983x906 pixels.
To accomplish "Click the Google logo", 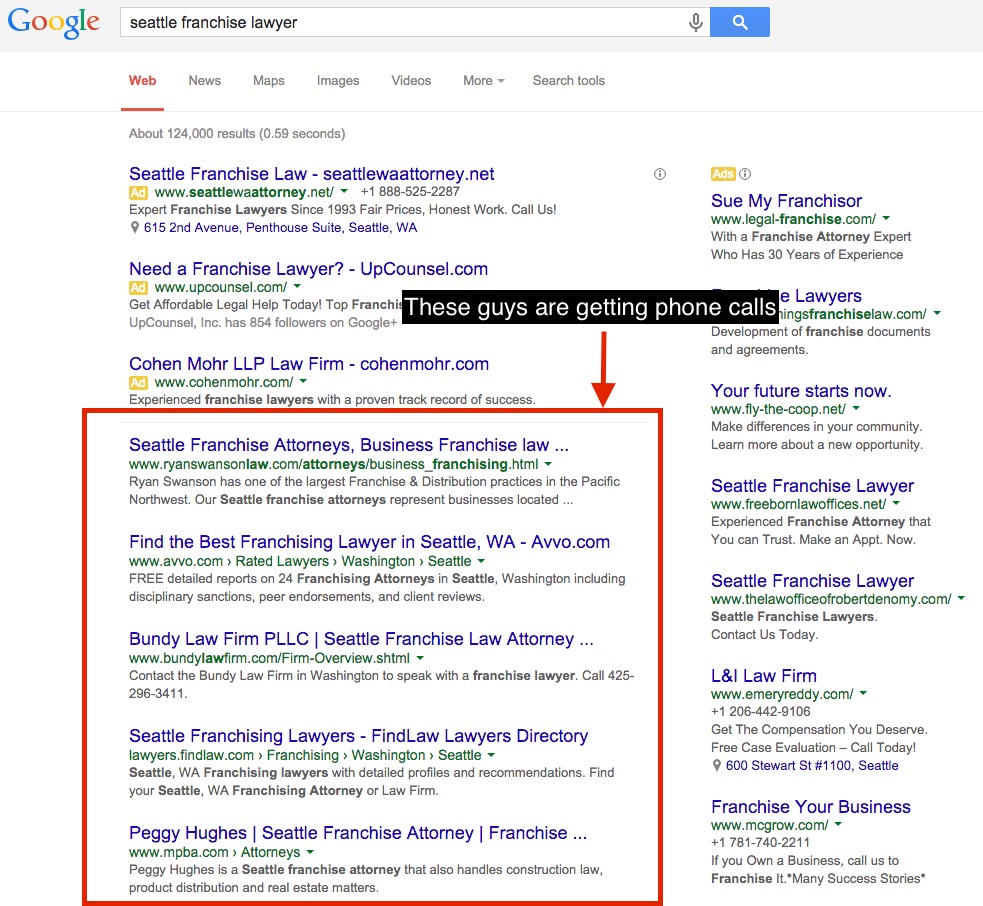I will point(53,23).
